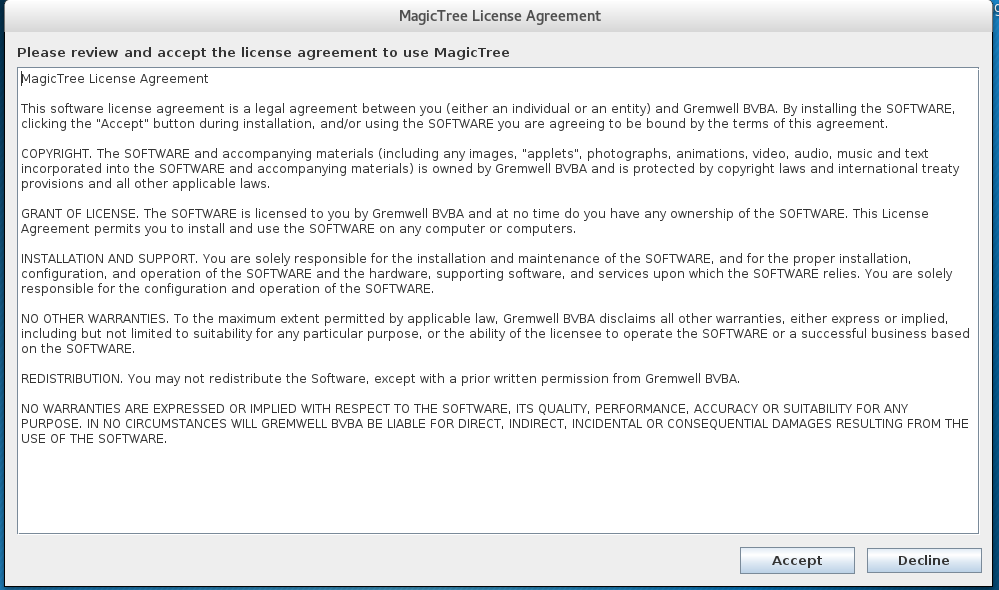
Task: Click 'USE OF THE SOFTWARE.' last line
Action: [94, 438]
